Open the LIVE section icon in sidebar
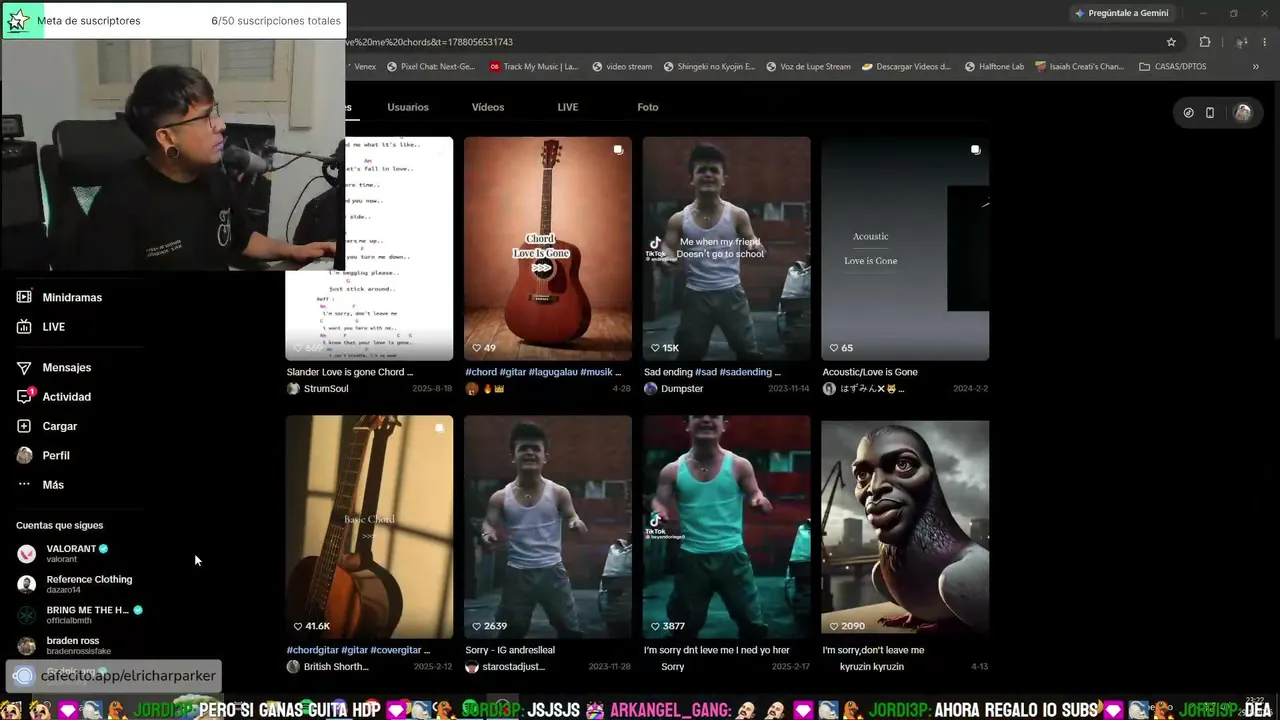This screenshot has width=1280, height=720. (24, 327)
